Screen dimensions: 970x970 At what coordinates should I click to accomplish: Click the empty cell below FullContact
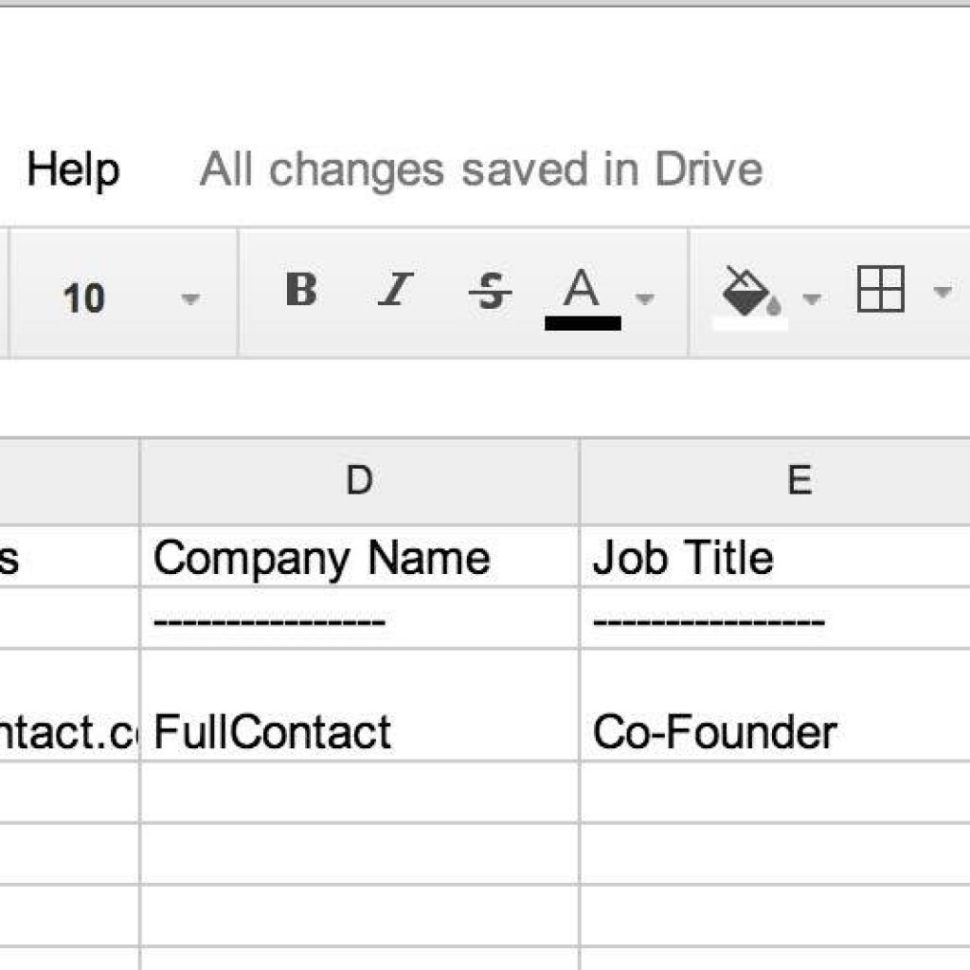(x=359, y=792)
